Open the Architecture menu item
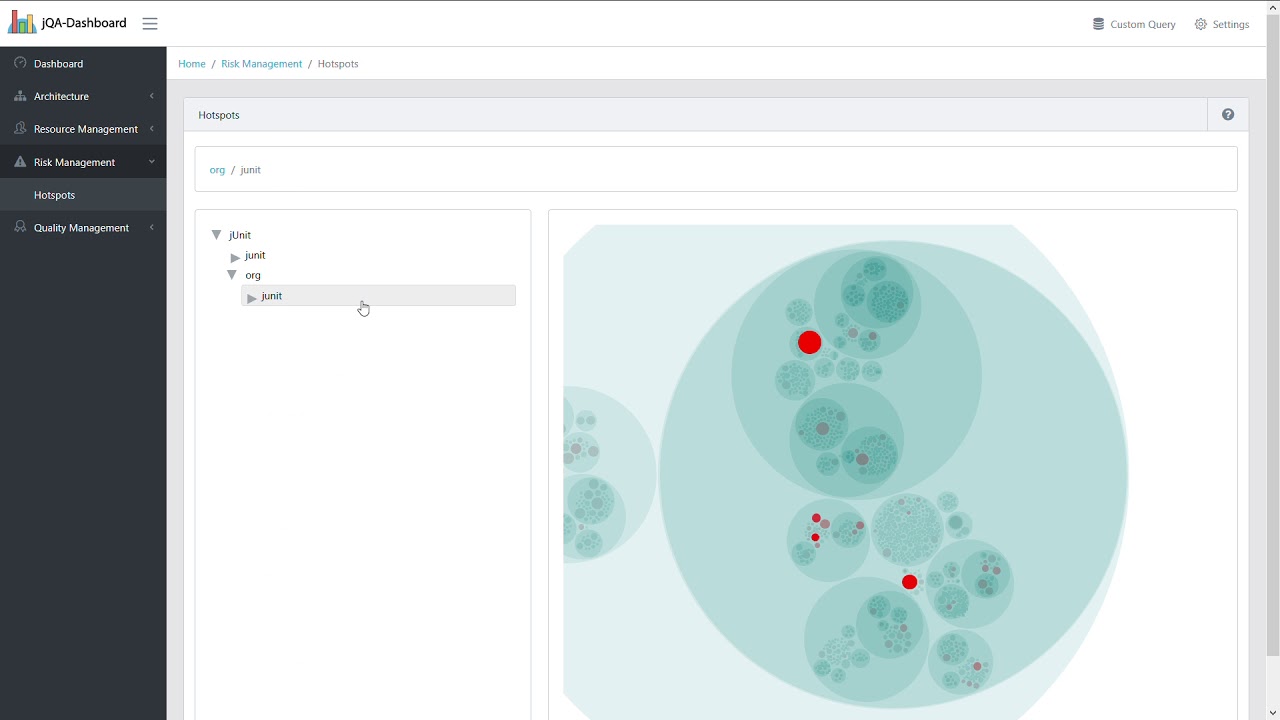Viewport: 1280px width, 720px height. (x=83, y=96)
